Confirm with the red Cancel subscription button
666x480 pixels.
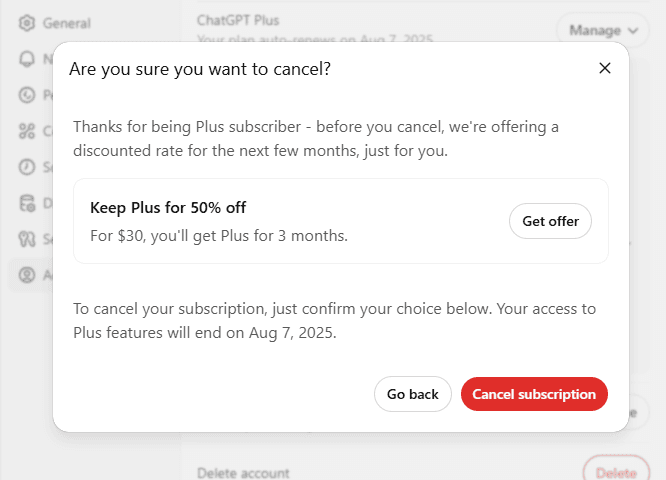(534, 394)
